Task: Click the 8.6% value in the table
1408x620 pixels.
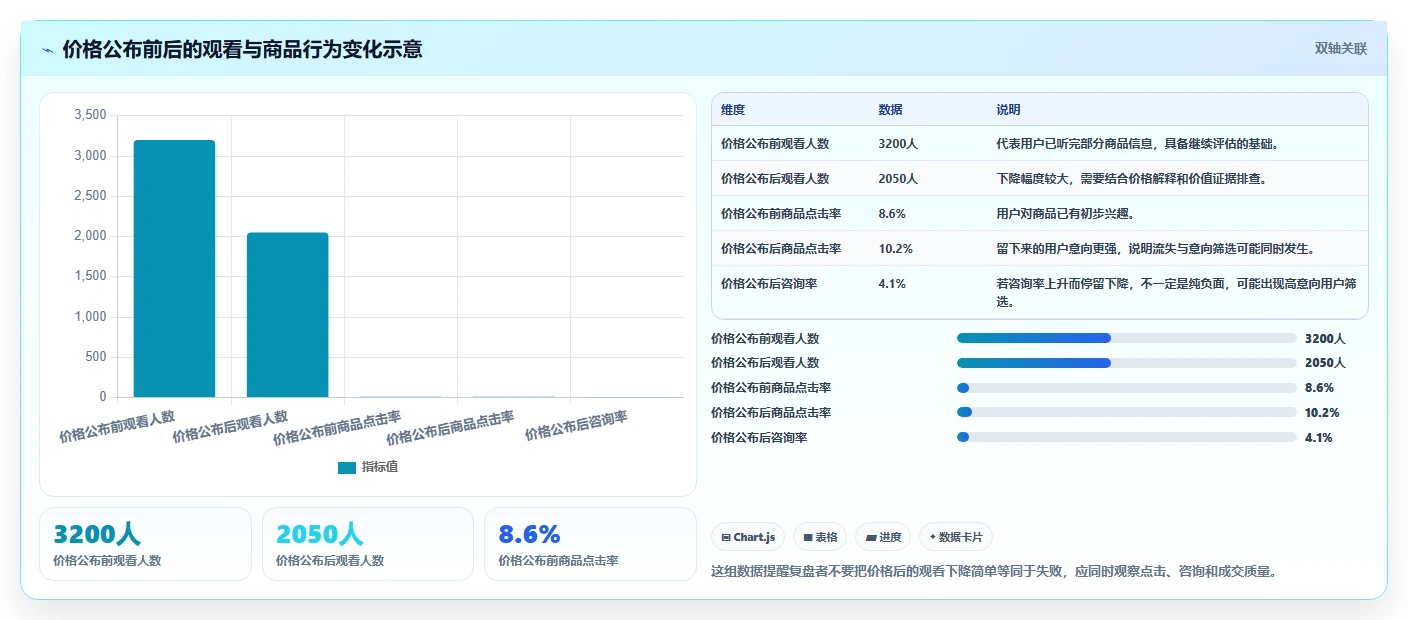Action: coord(892,213)
